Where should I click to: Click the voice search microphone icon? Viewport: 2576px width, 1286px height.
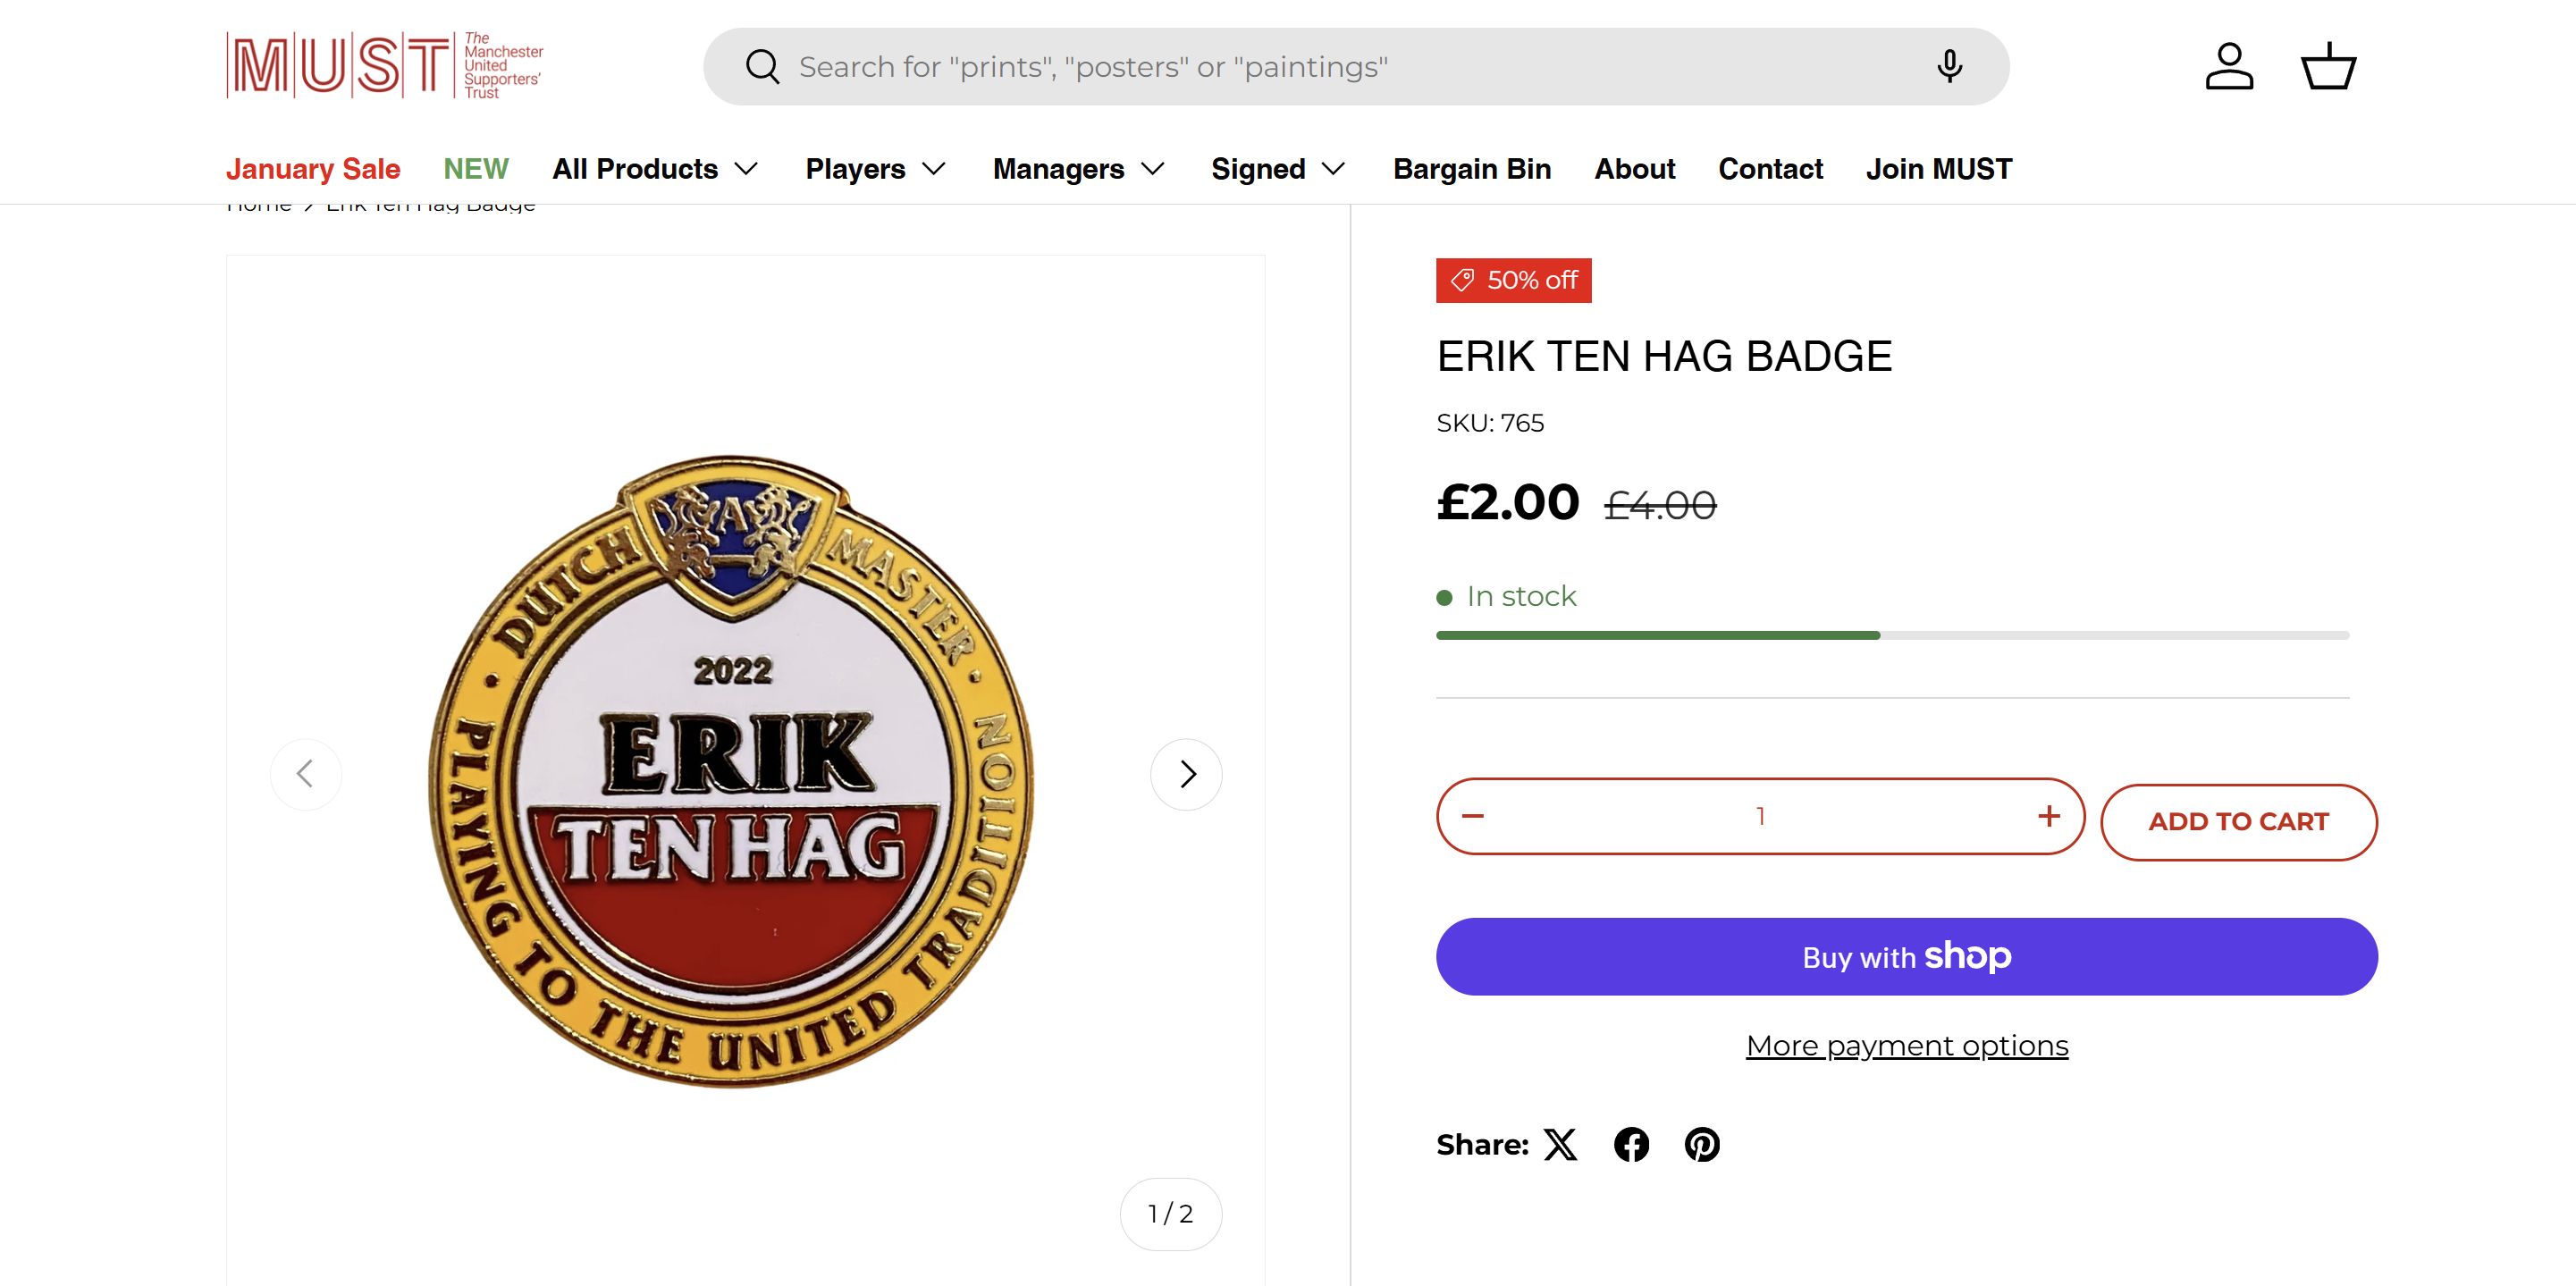tap(1949, 67)
